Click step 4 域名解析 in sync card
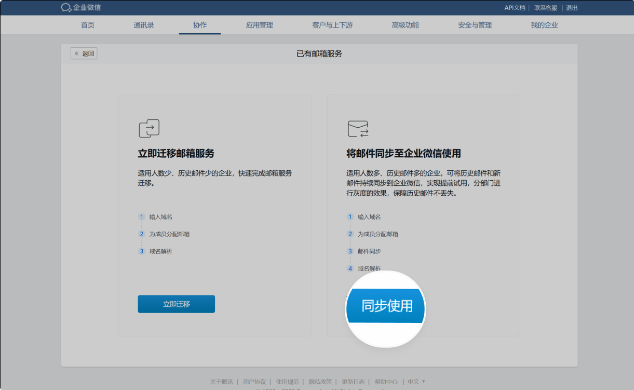 click(369, 268)
